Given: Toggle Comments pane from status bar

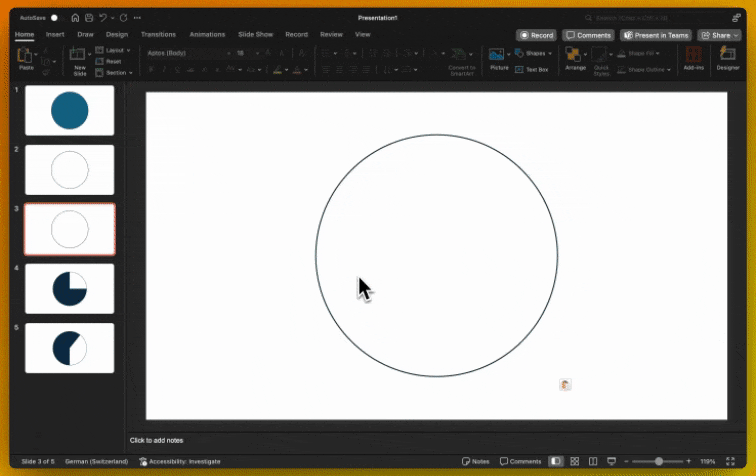Looking at the screenshot, I should pos(520,462).
